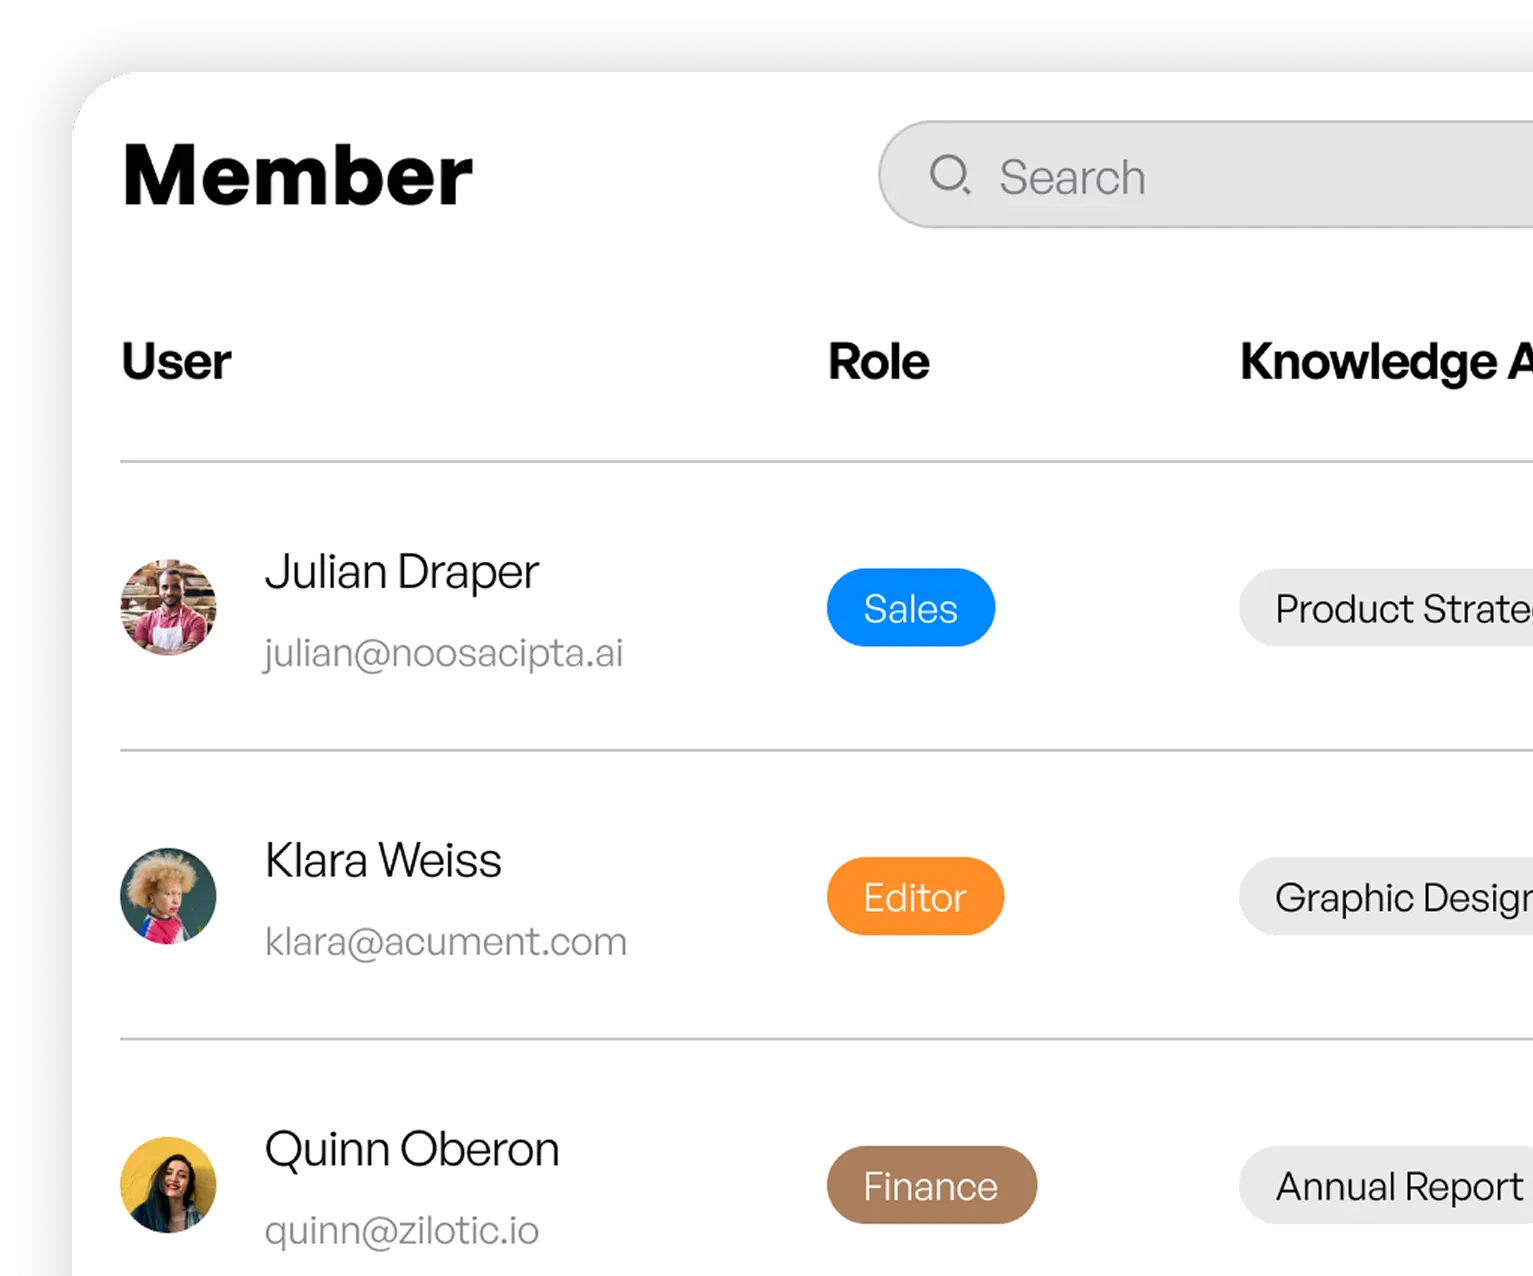This screenshot has width=1533, height=1276.
Task: Click the Member page title
Action: click(x=297, y=176)
